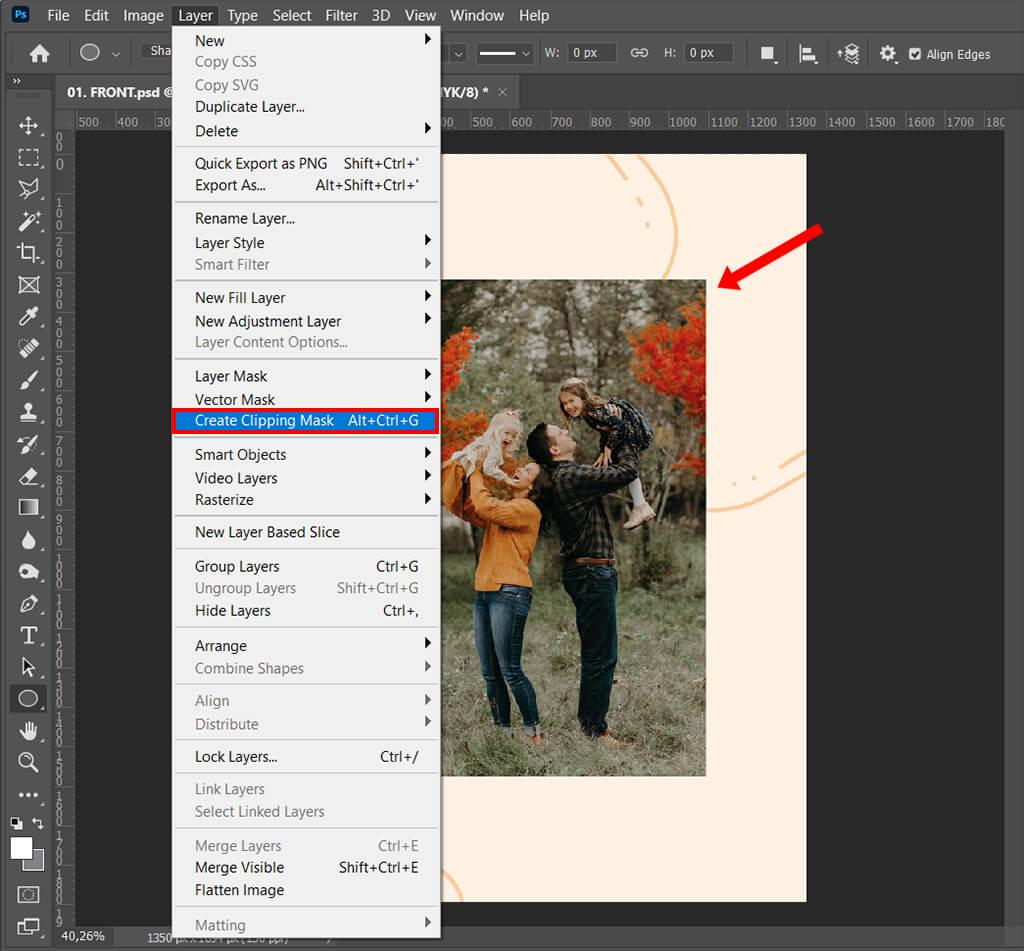Choose the Hand tool
The width and height of the screenshot is (1024, 951).
pos(28,731)
